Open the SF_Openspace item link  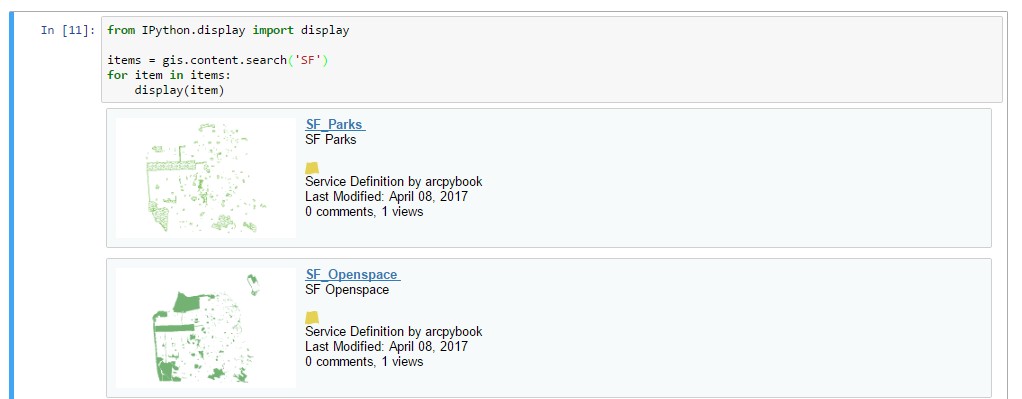(353, 274)
